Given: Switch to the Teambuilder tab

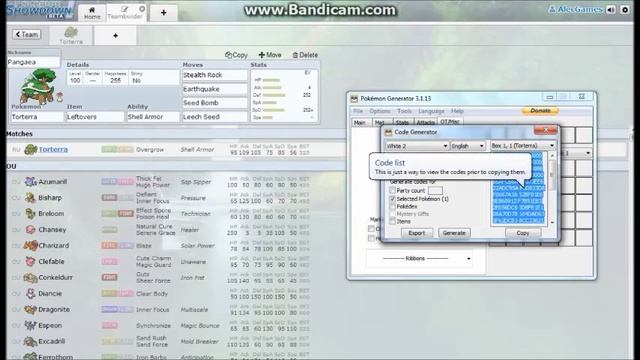Looking at the screenshot, I should click(x=125, y=13).
